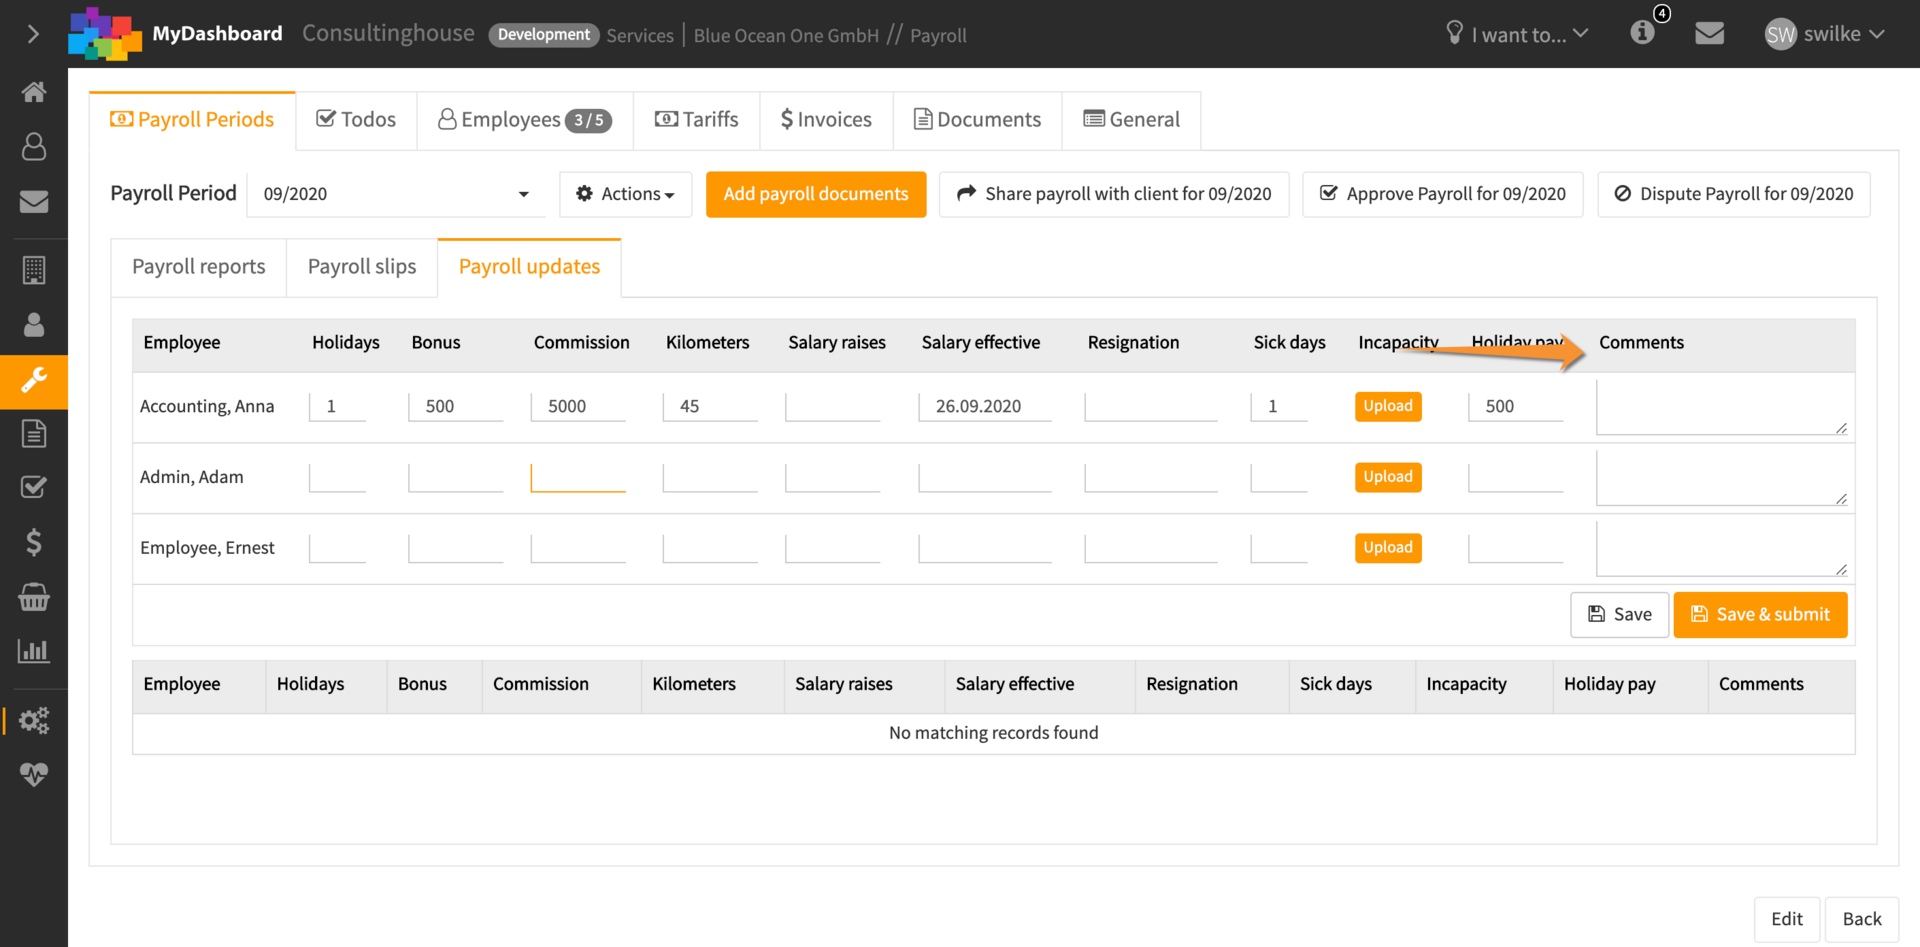This screenshot has width=1920, height=947.
Task: Switch to the Todos tab
Action: pyautogui.click(x=356, y=120)
